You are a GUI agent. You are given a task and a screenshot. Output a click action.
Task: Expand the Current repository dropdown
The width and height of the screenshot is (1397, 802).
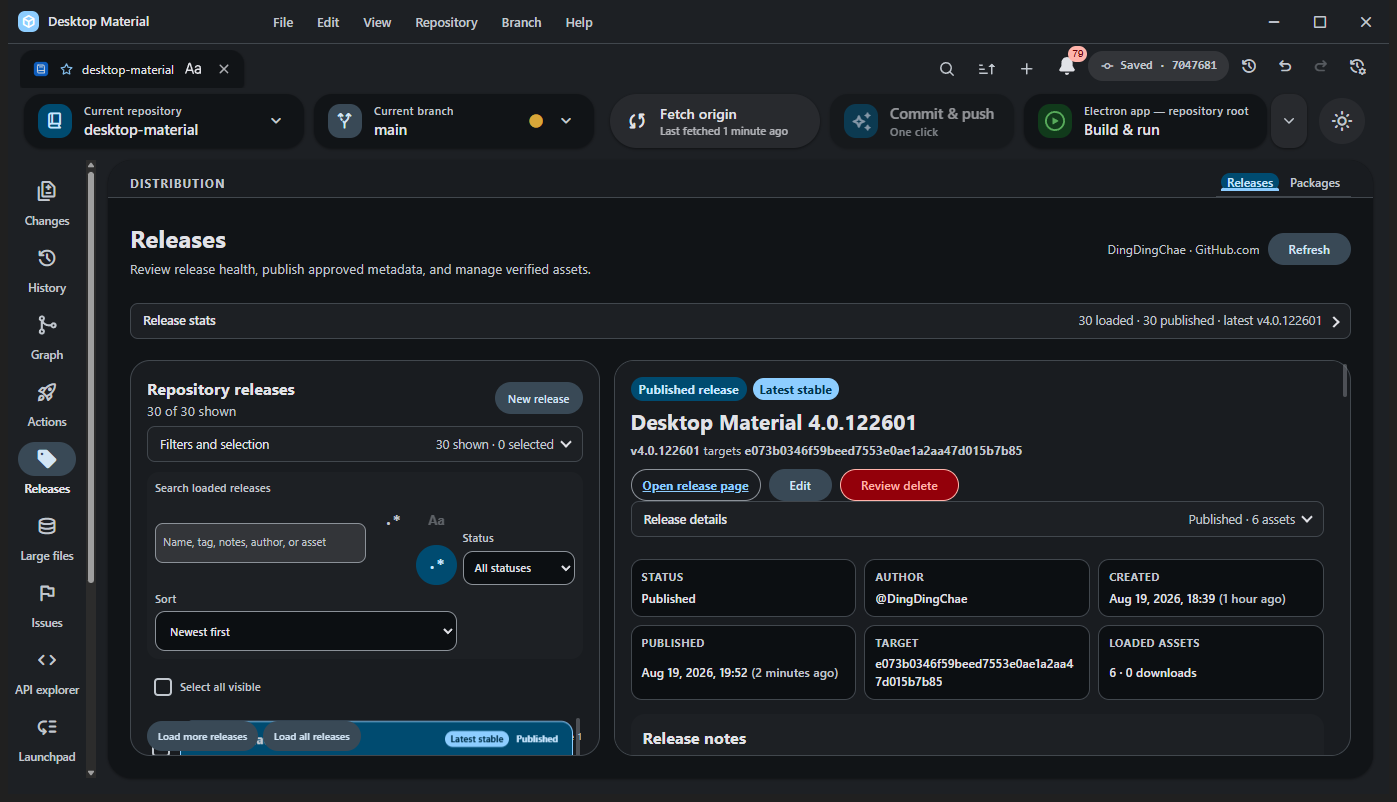click(x=163, y=121)
